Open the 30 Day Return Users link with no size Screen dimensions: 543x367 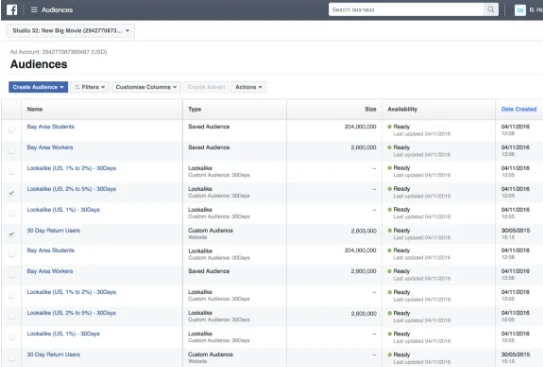coord(53,355)
